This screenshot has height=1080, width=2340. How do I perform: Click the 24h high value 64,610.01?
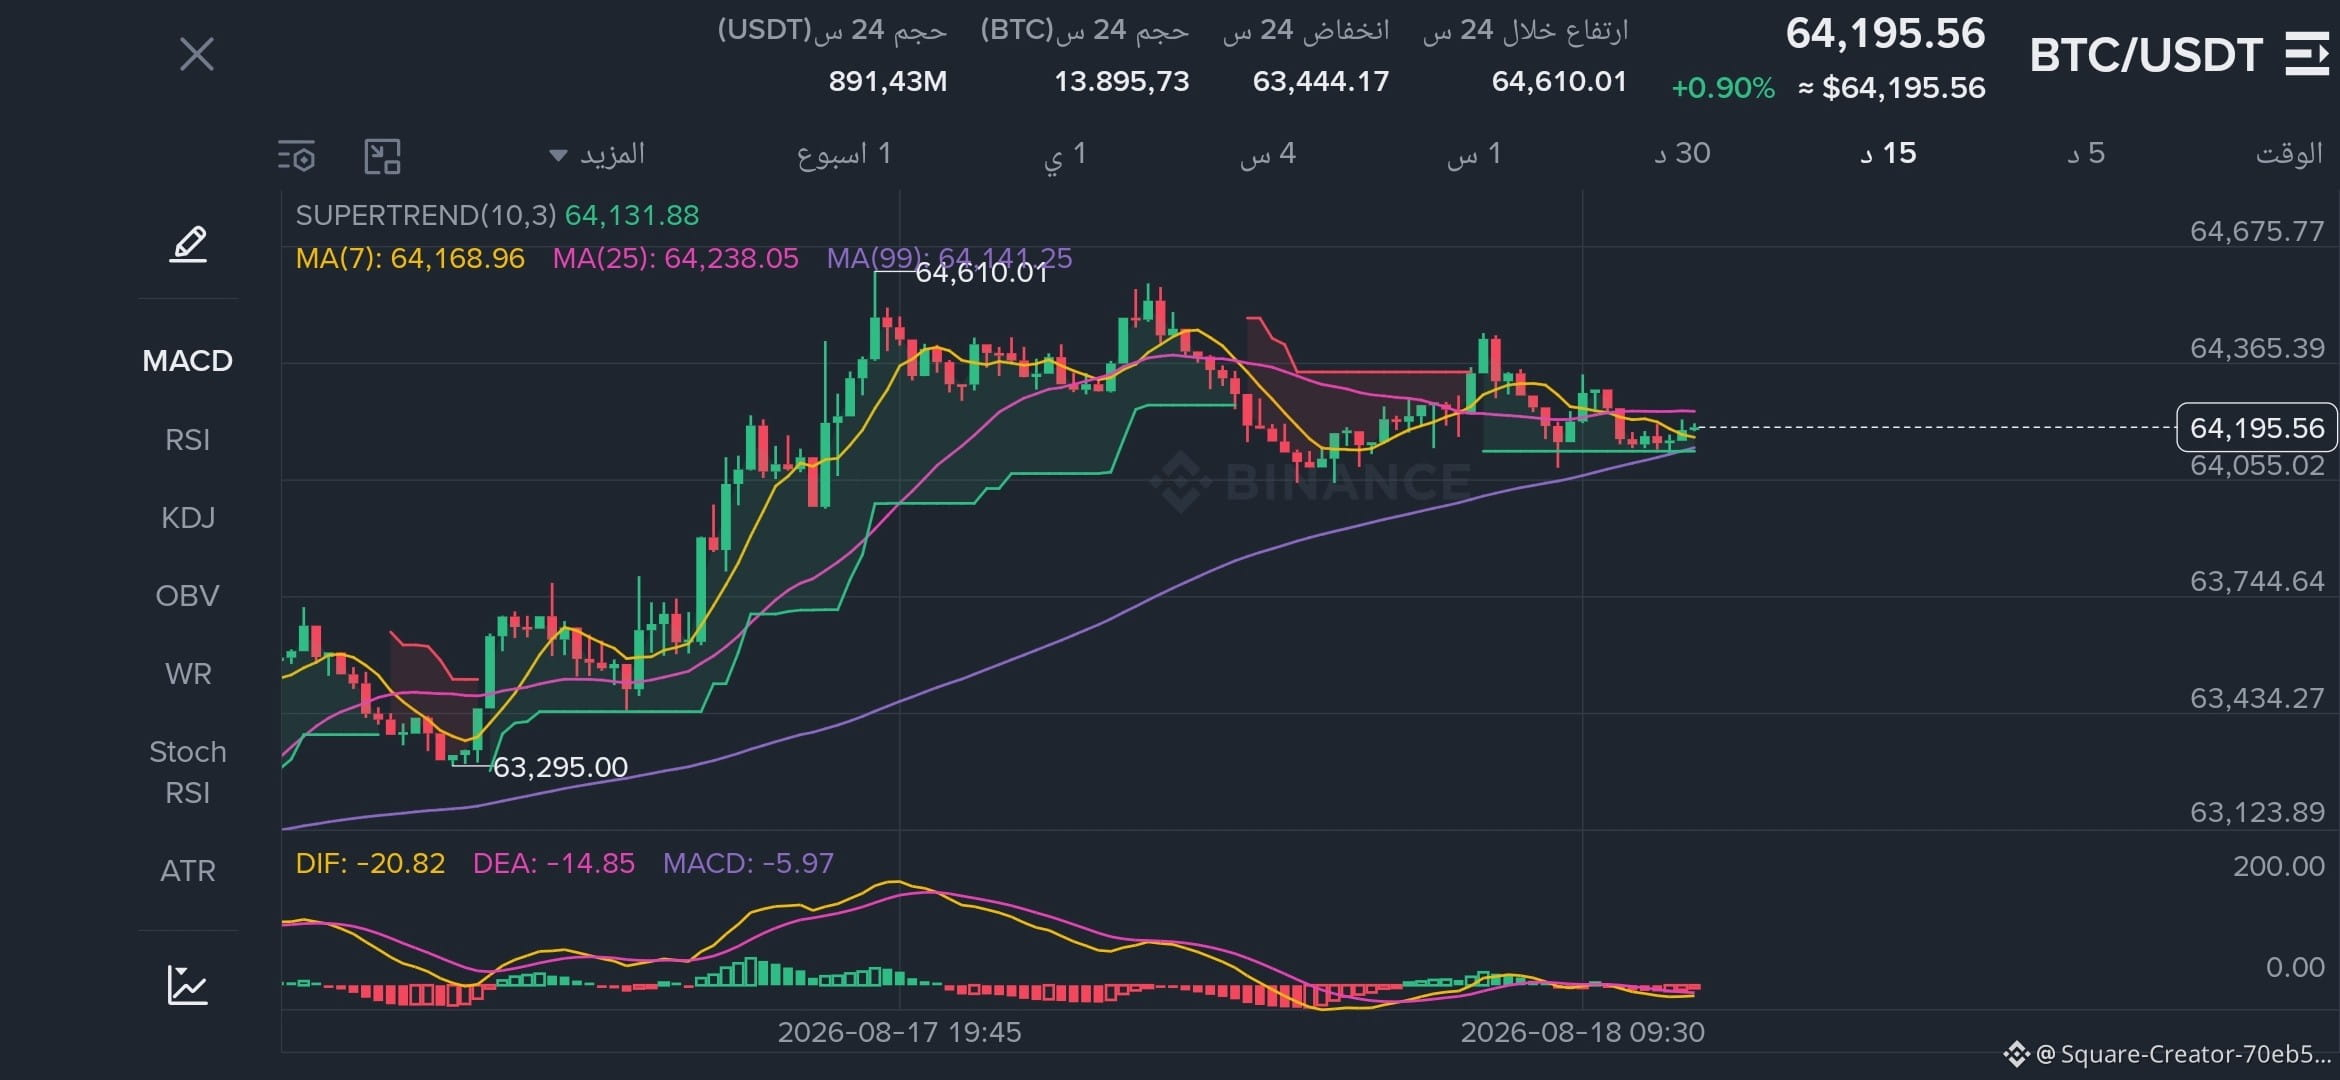point(1559,81)
